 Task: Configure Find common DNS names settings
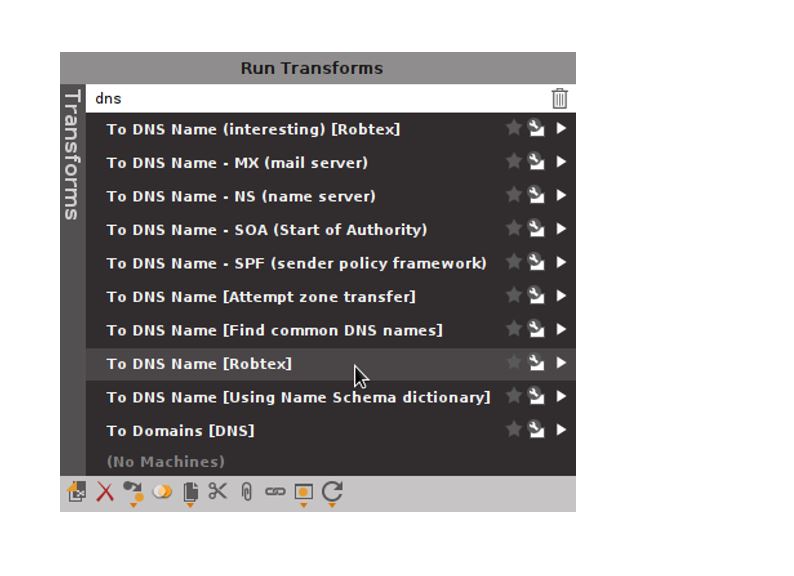pyautogui.click(x=536, y=329)
